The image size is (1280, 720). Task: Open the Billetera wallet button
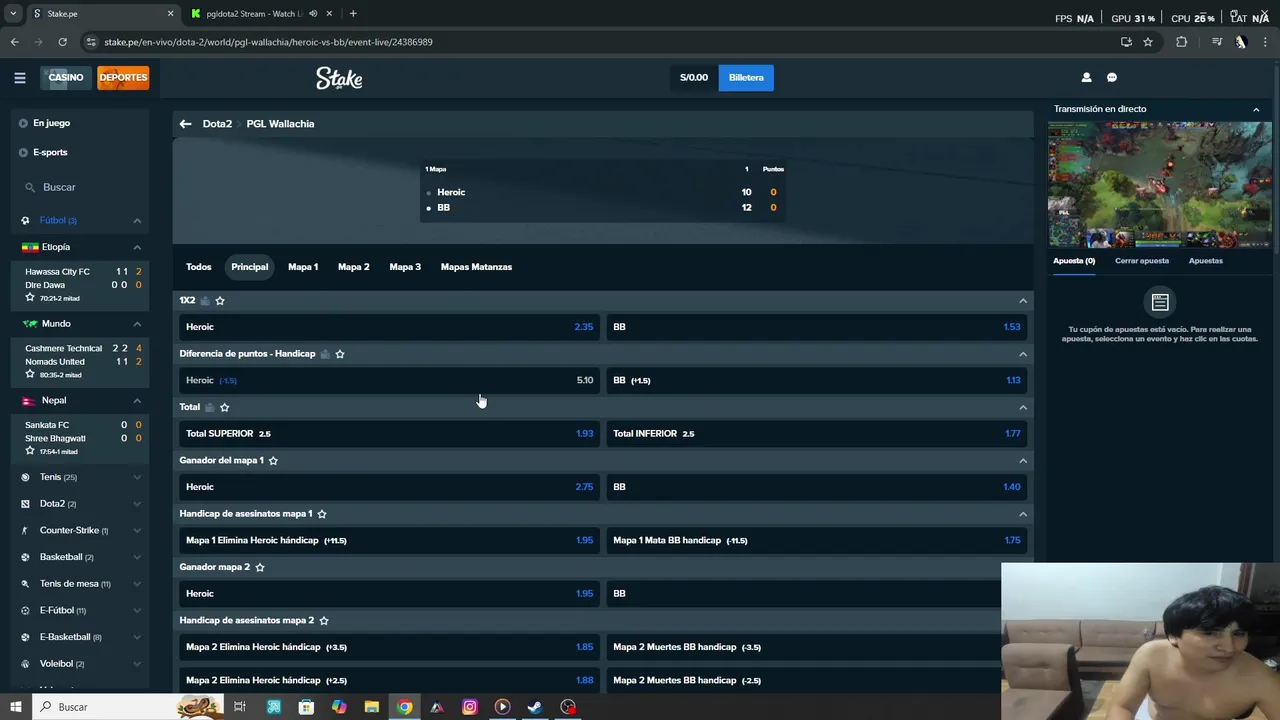click(x=746, y=77)
